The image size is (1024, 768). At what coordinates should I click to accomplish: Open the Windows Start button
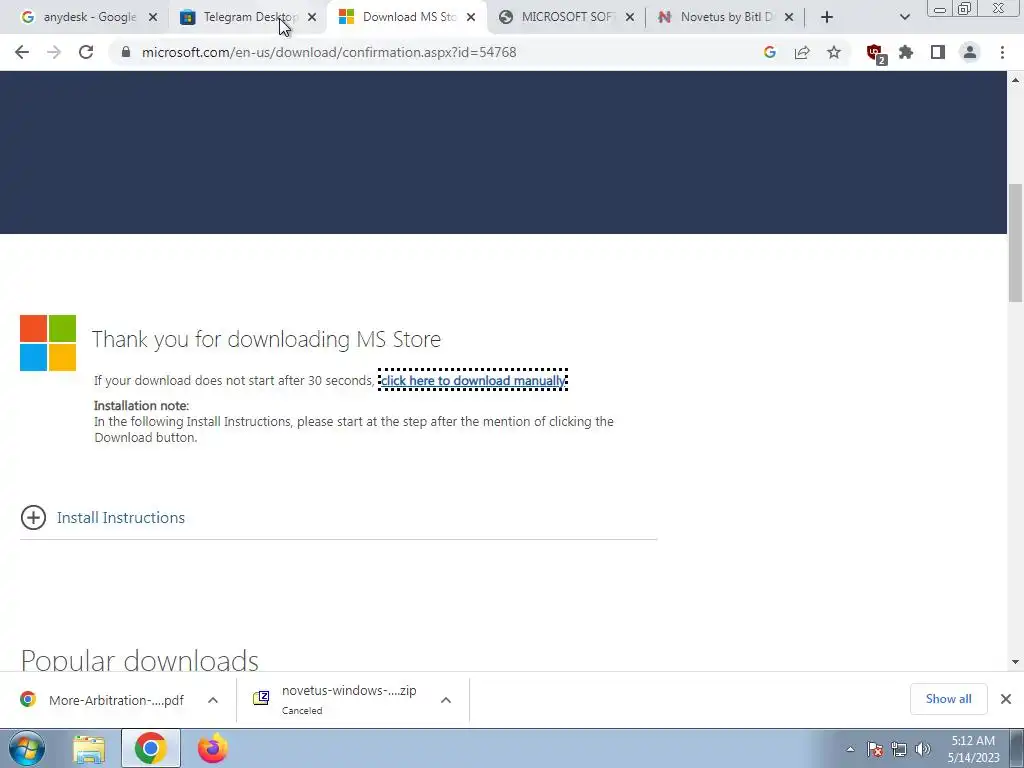(27, 748)
